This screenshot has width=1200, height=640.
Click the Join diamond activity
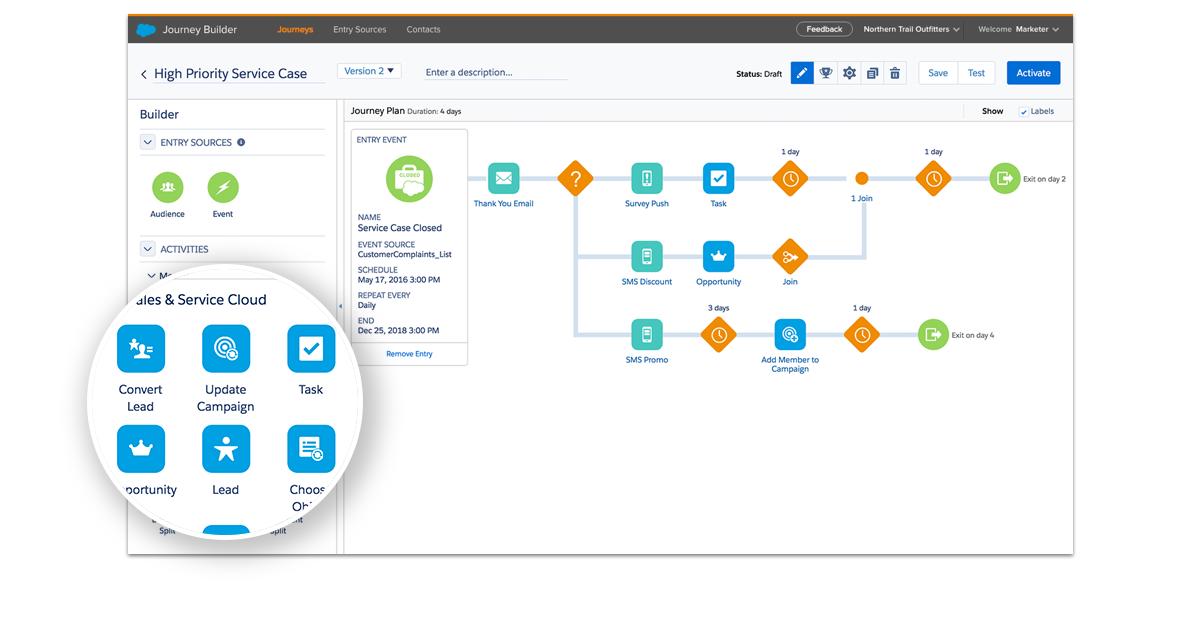pyautogui.click(x=790, y=257)
